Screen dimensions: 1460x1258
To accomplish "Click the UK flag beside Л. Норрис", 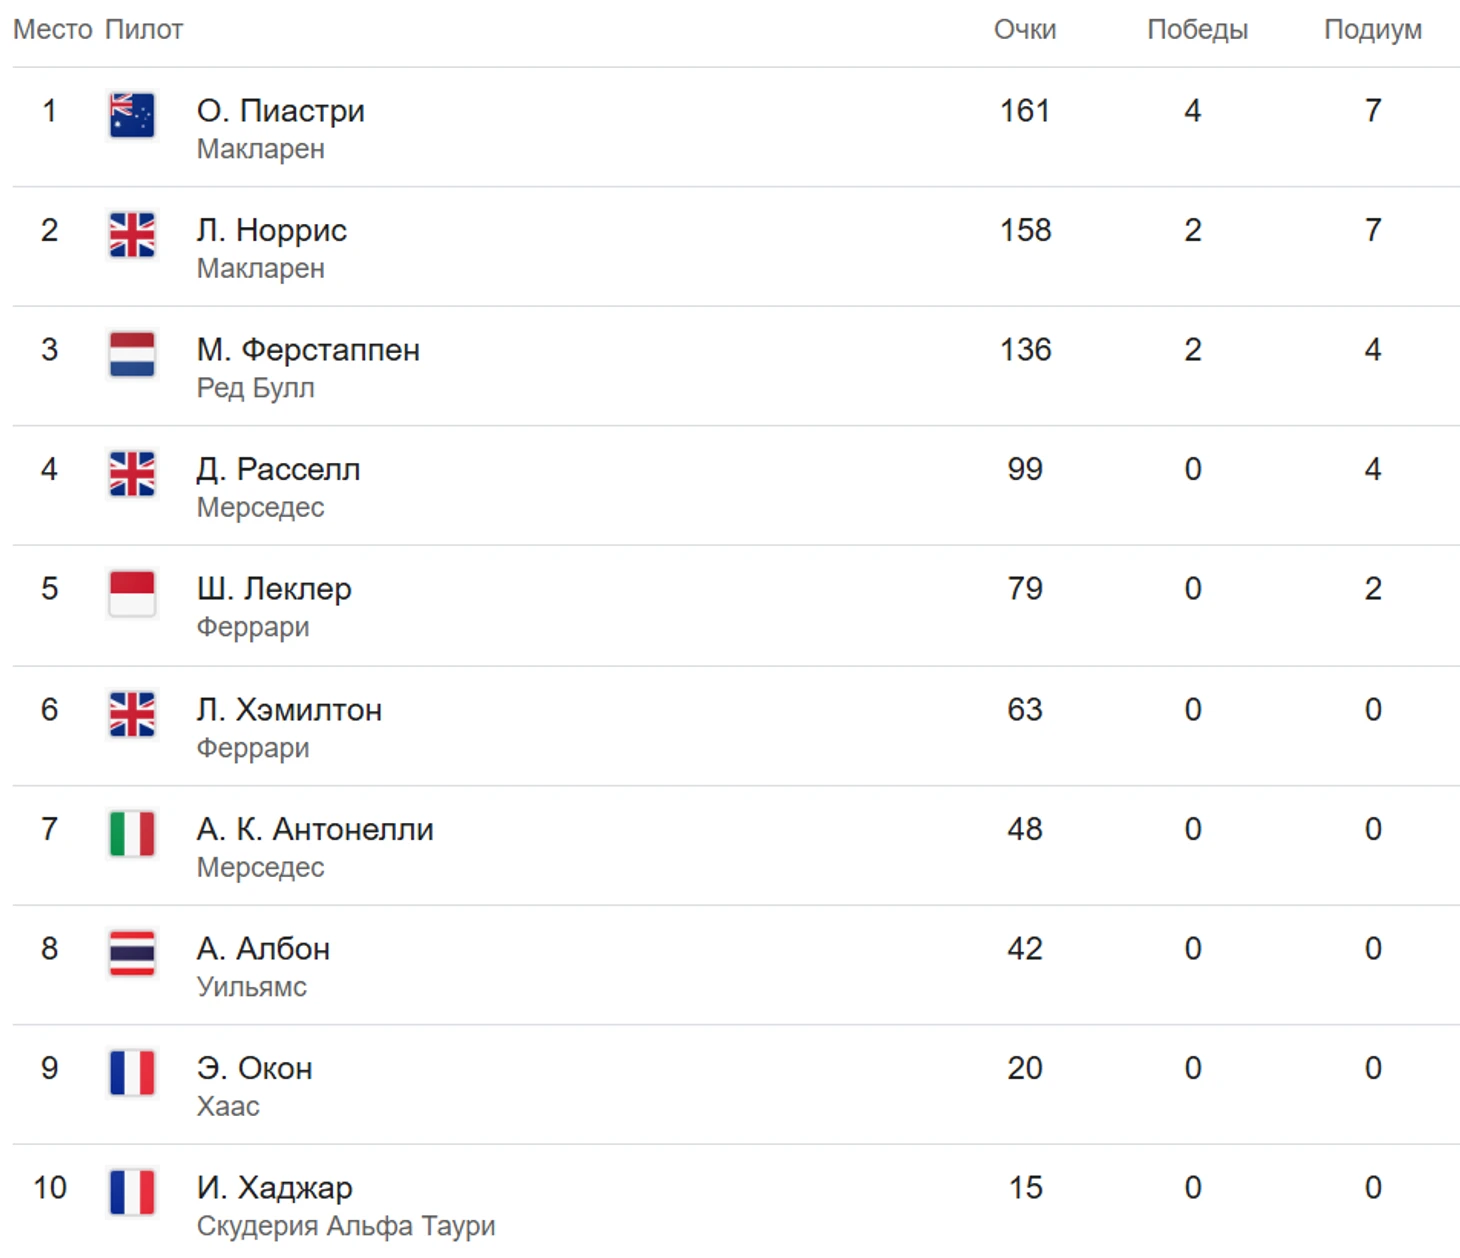I will coord(132,235).
